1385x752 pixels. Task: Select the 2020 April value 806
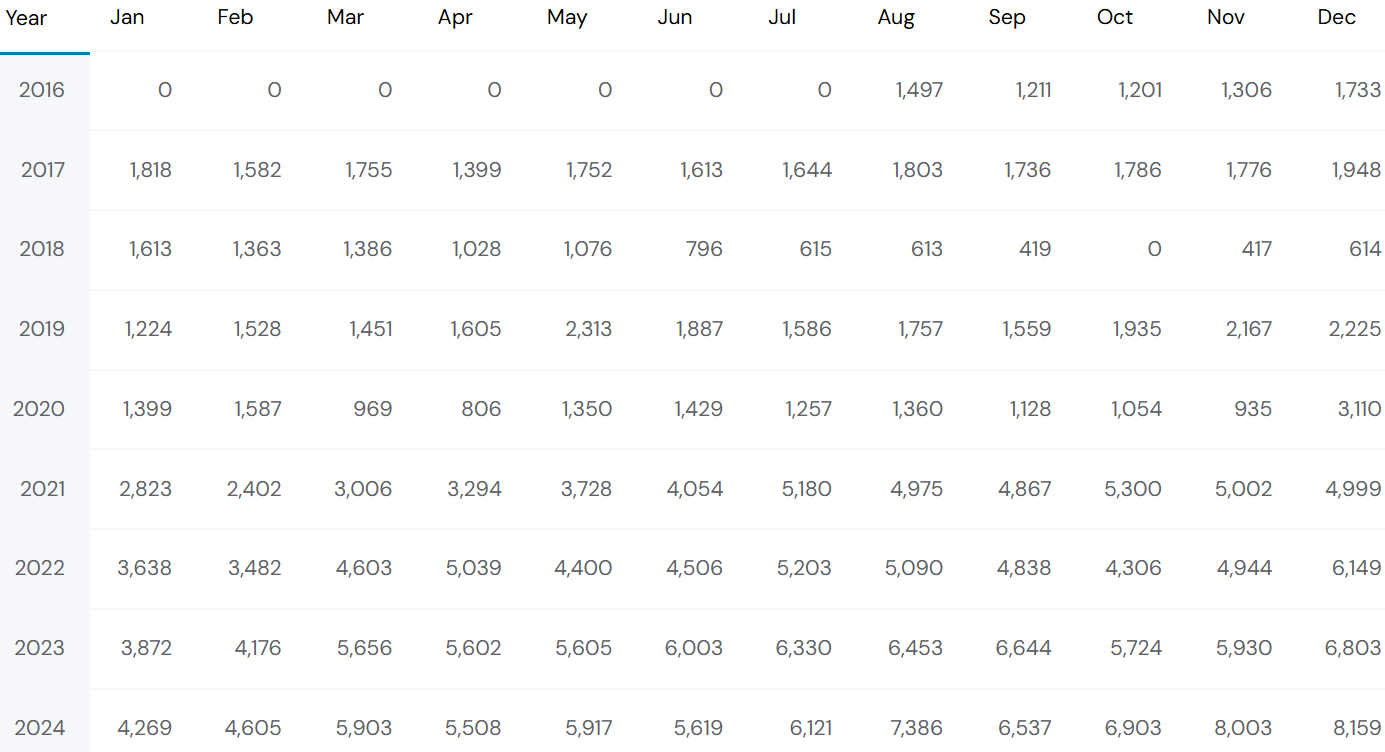[483, 409]
